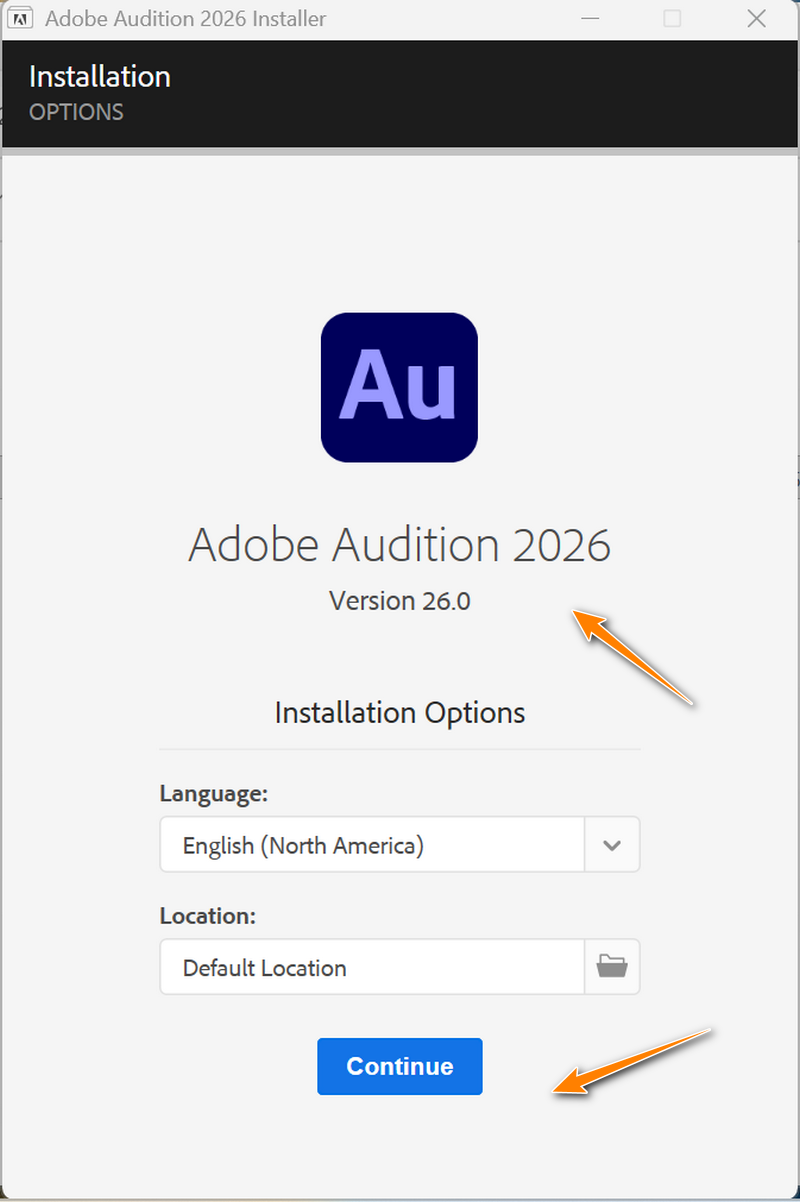Browse for install location folder icon
800x1202 pixels.
[612, 967]
